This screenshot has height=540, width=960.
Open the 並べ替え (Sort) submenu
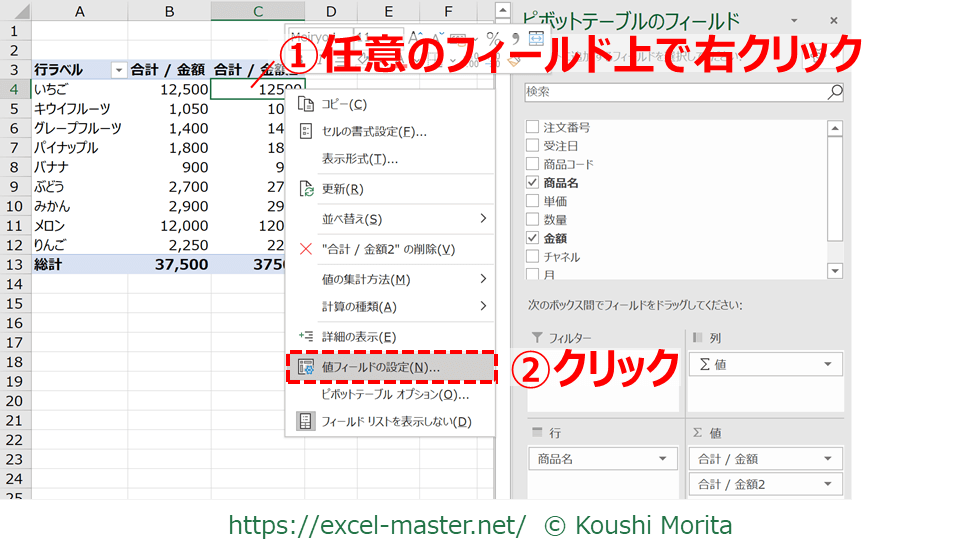coord(390,219)
